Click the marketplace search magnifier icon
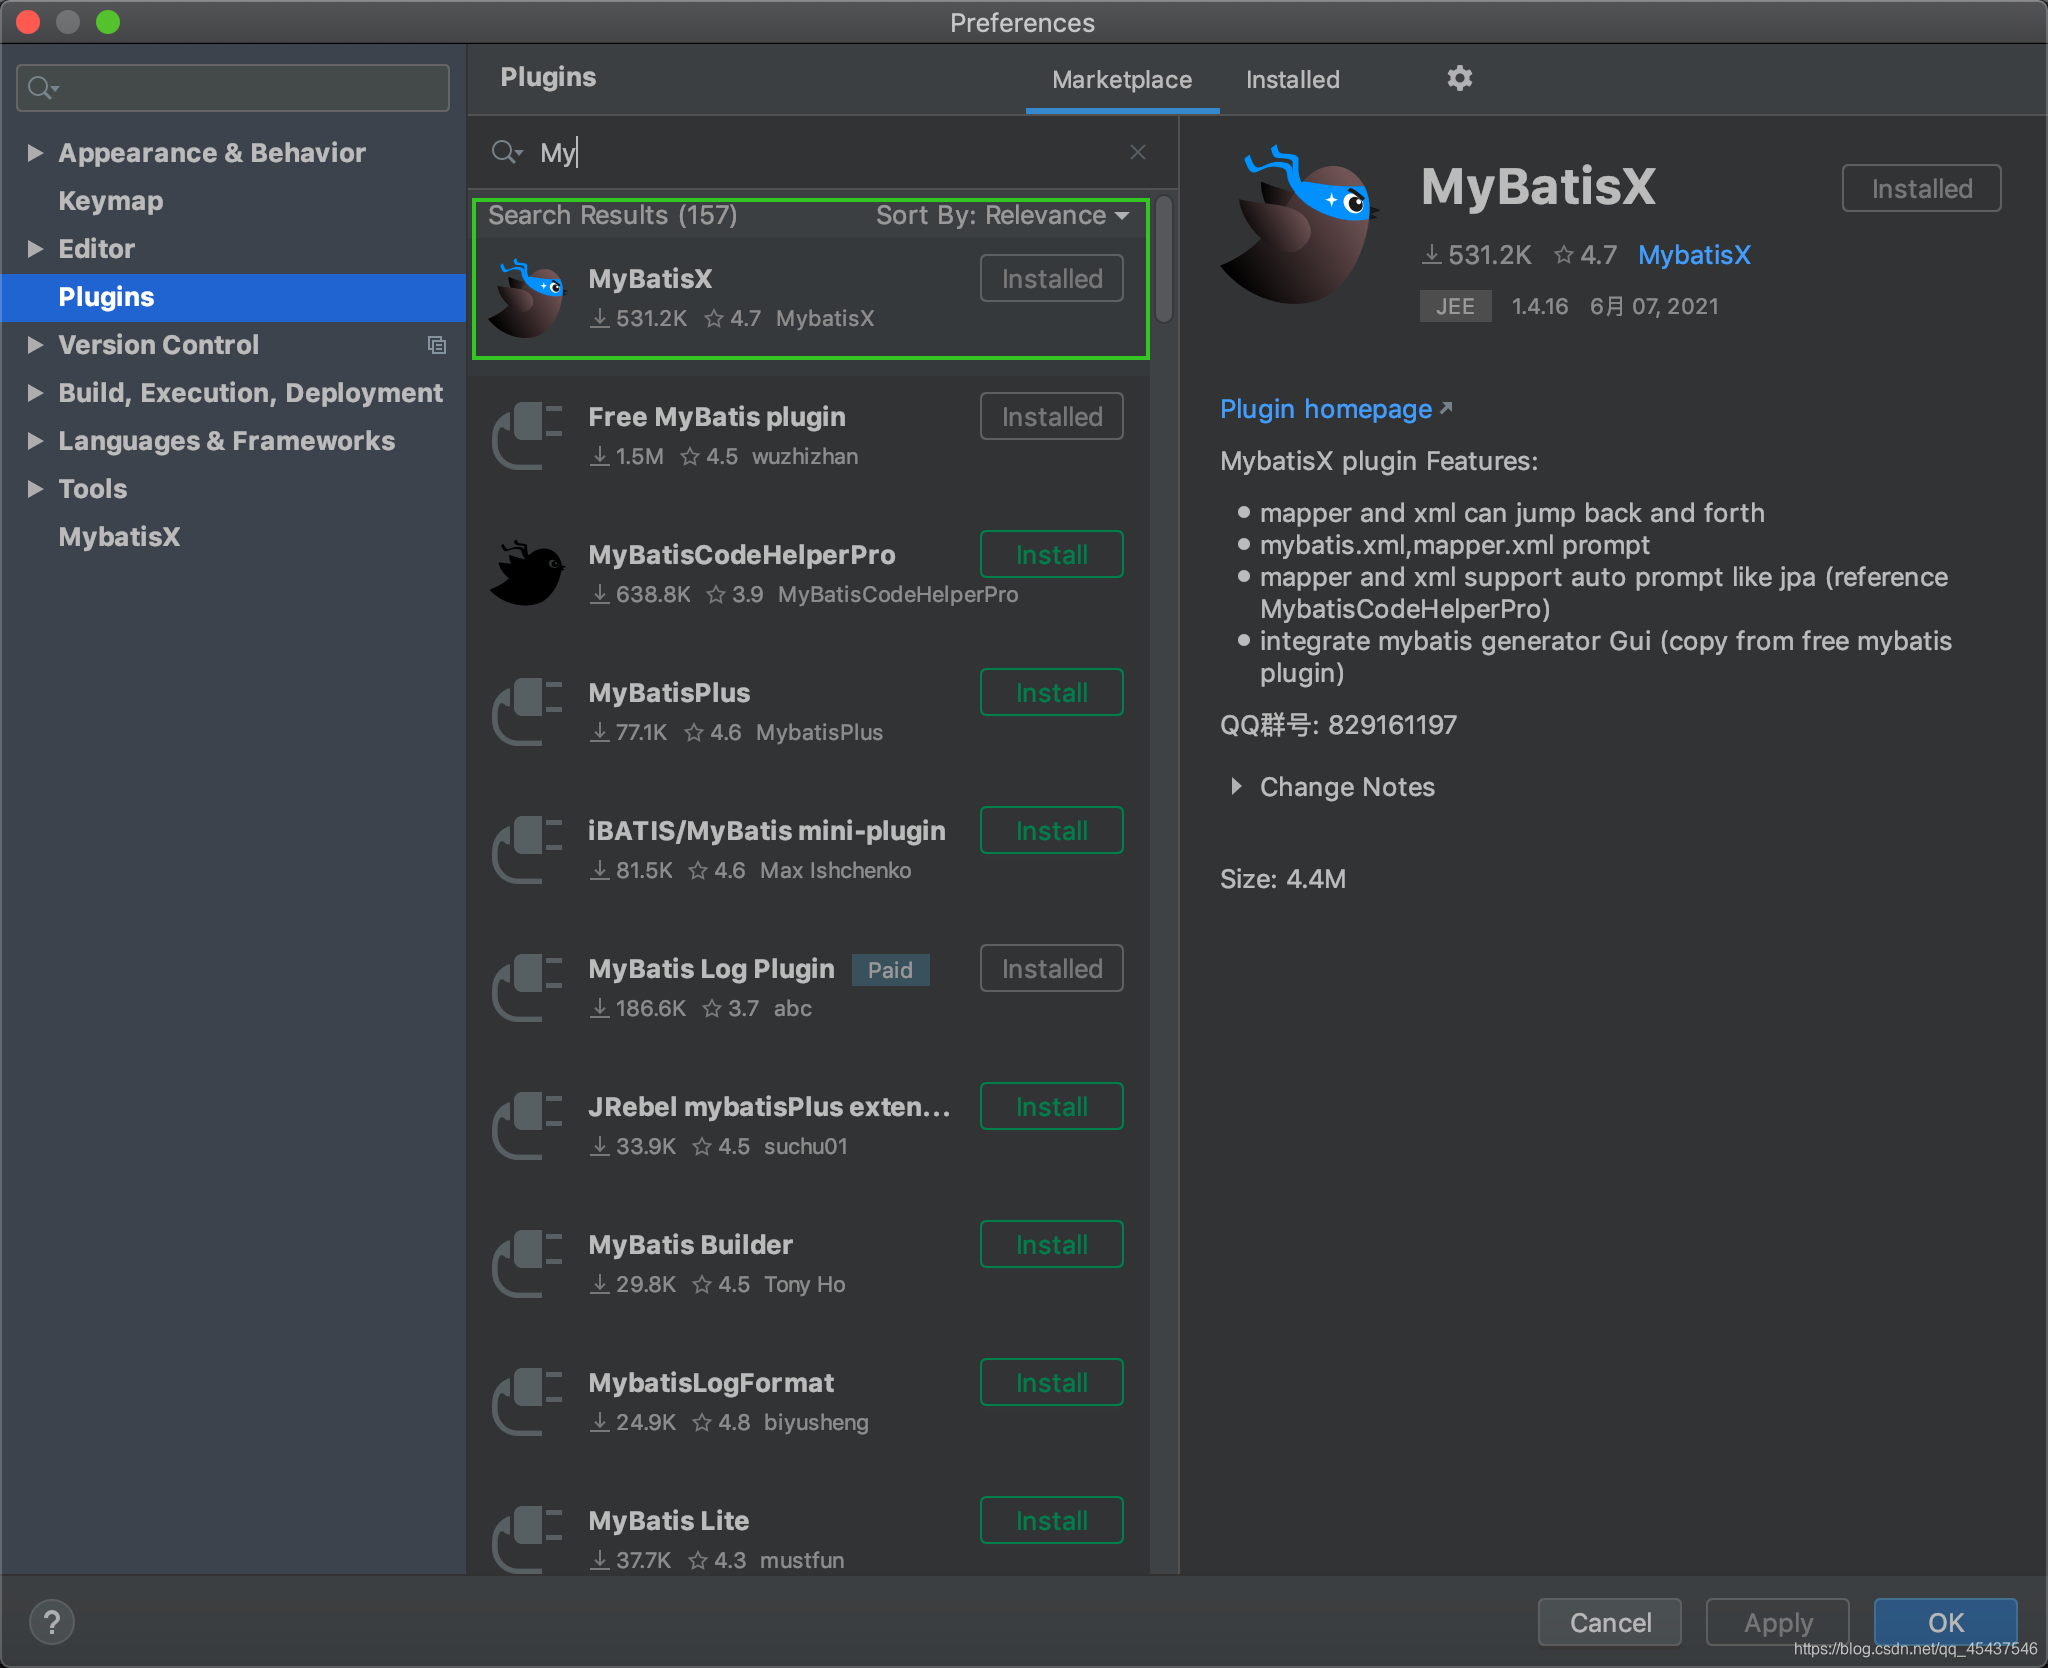Screen dimensions: 2048x1668 pos(506,152)
